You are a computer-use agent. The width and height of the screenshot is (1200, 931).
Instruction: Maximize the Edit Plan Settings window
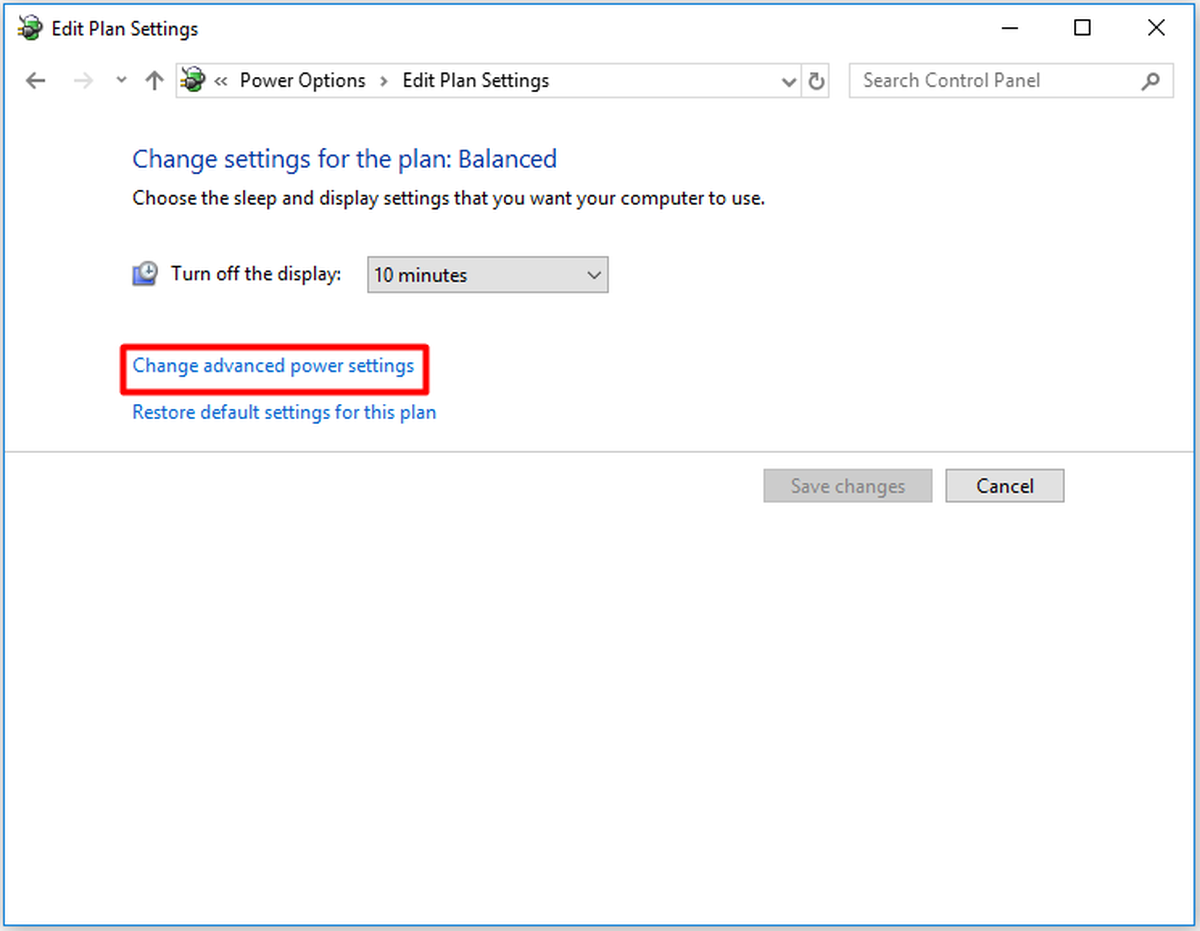coord(1082,29)
